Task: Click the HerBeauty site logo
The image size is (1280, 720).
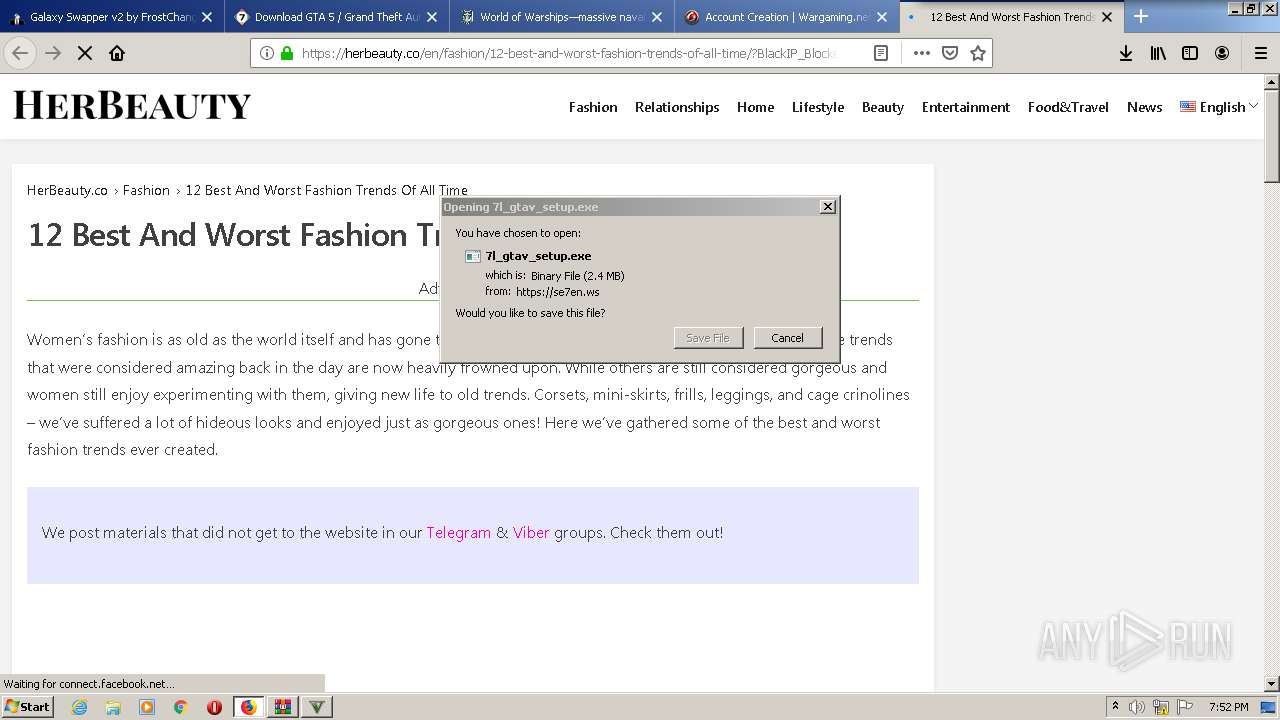Action: tap(132, 106)
